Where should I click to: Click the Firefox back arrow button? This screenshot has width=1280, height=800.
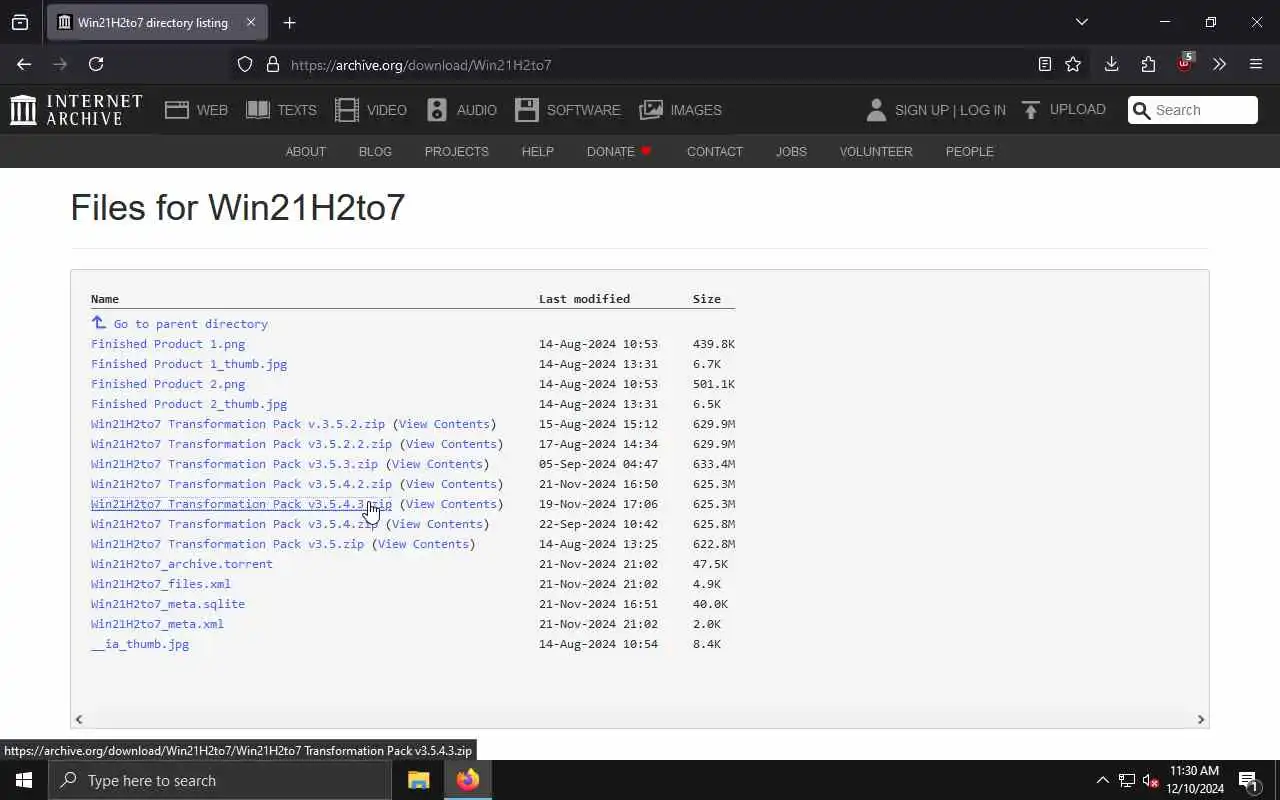(24, 64)
